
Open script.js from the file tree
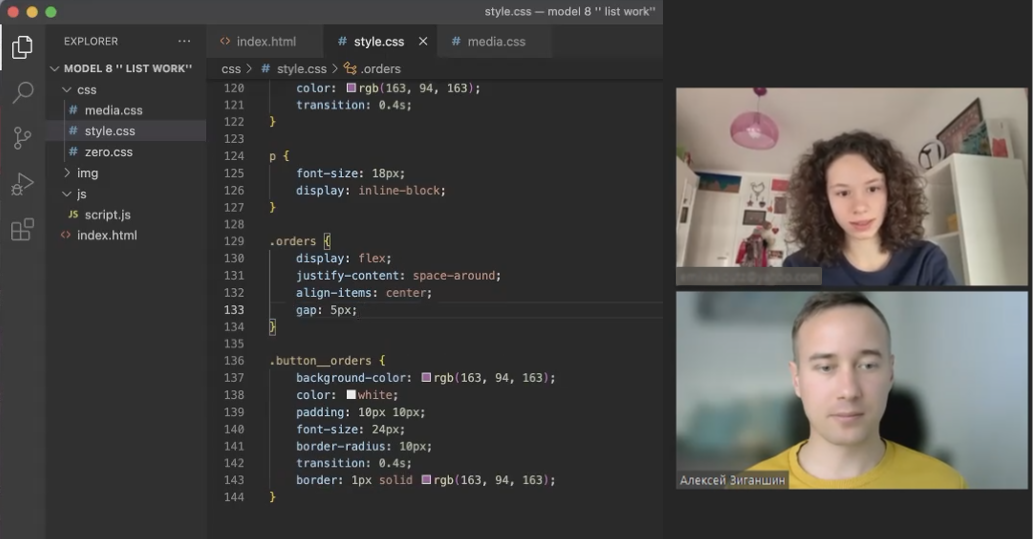tap(107, 215)
